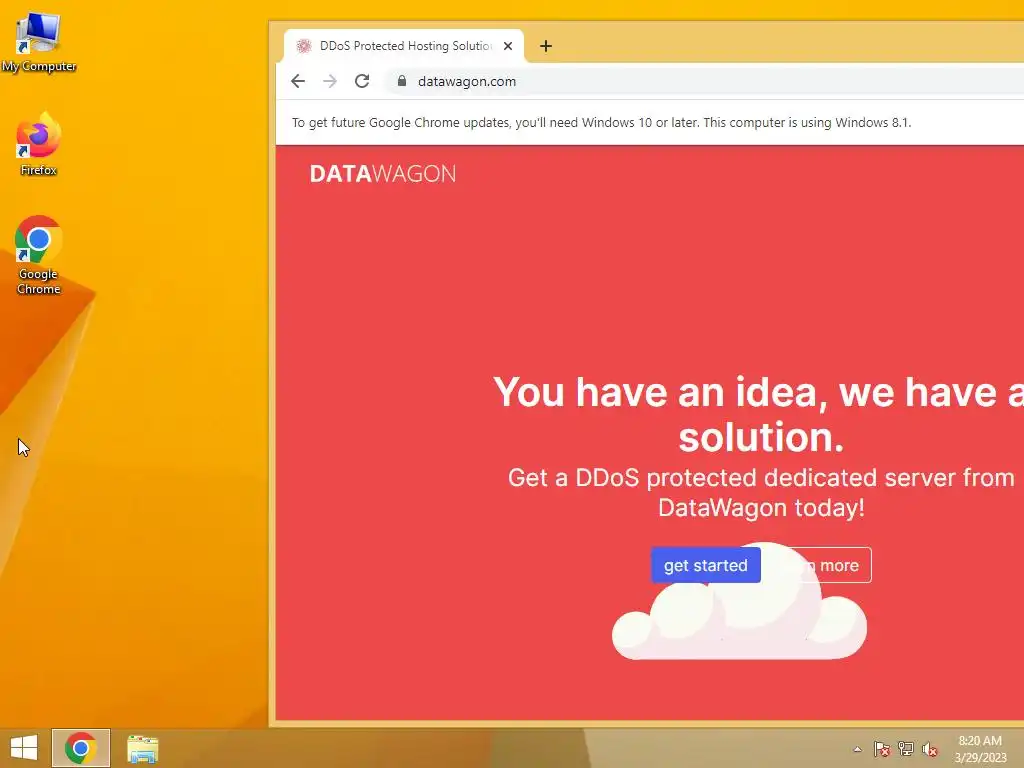Click the datawagon.com address bar

[x=705, y=81]
